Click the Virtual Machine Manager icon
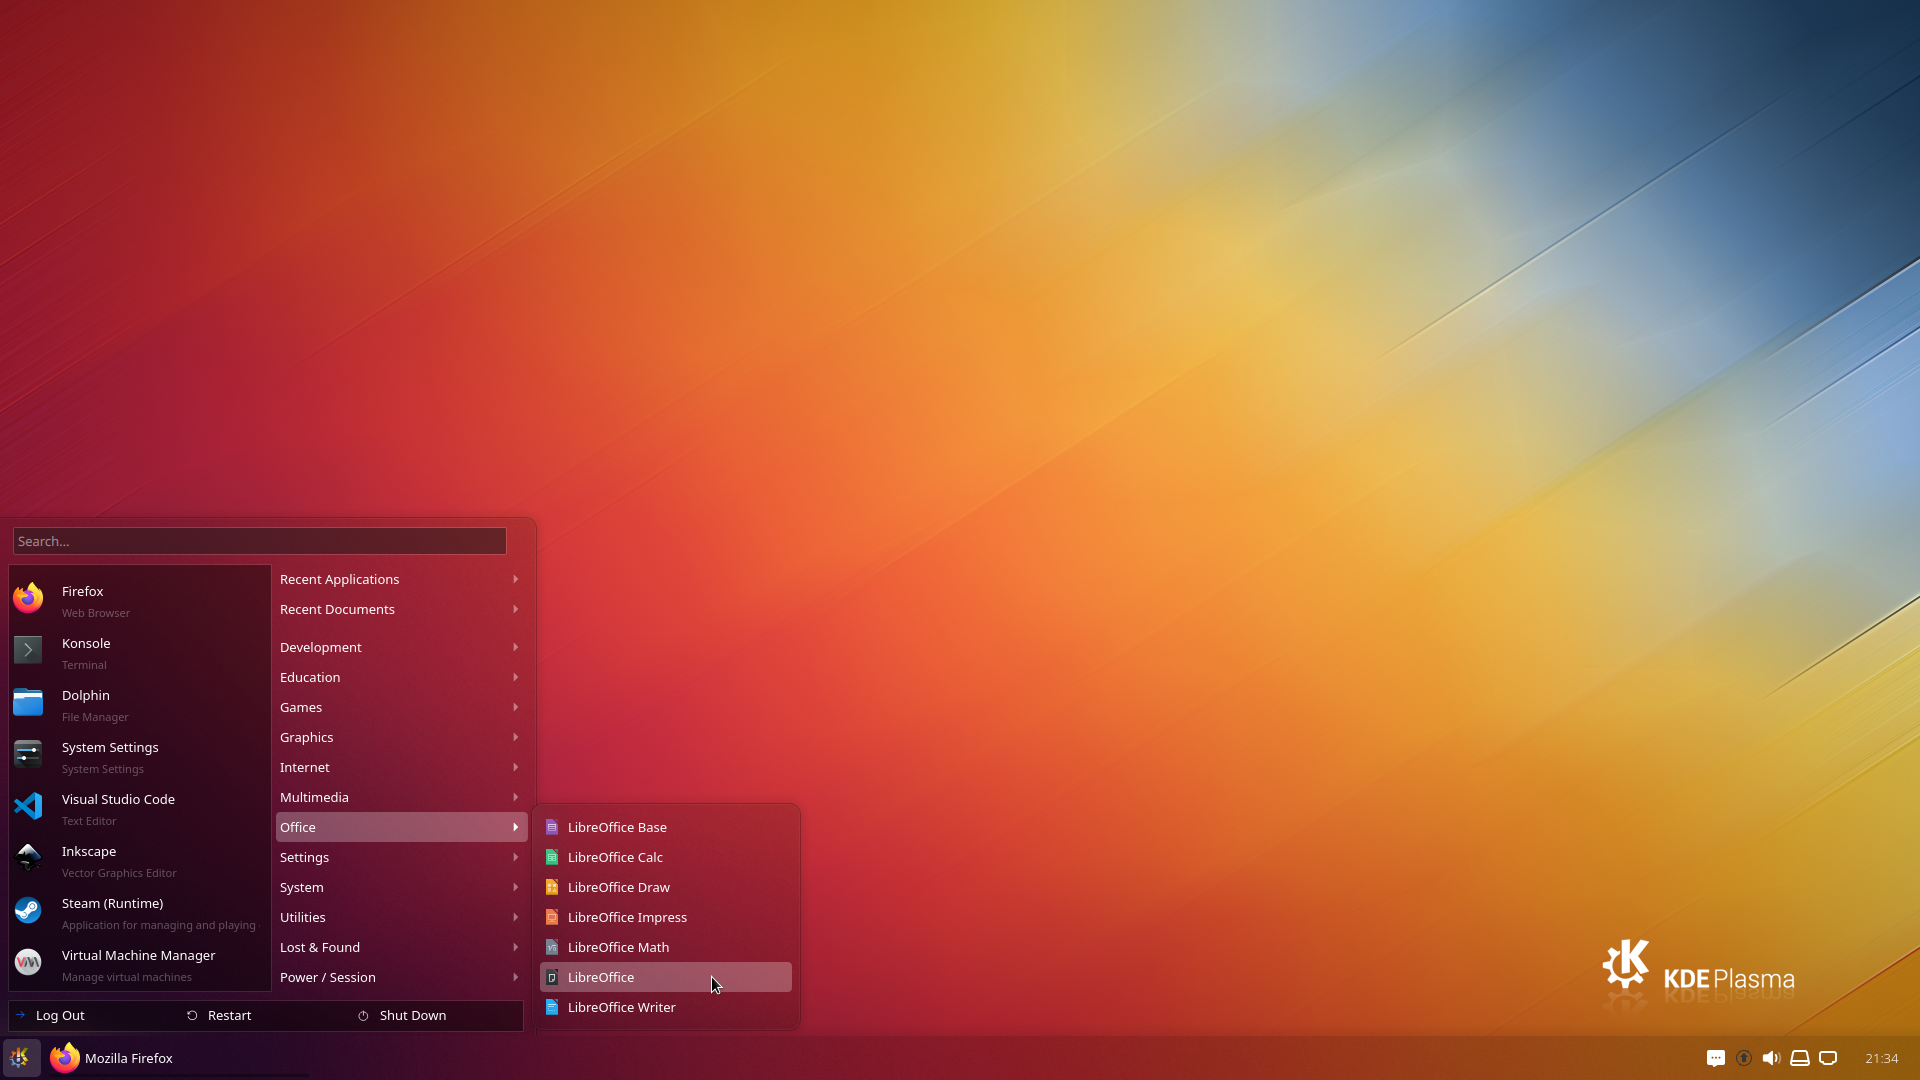1920x1080 pixels. pyautogui.click(x=28, y=962)
